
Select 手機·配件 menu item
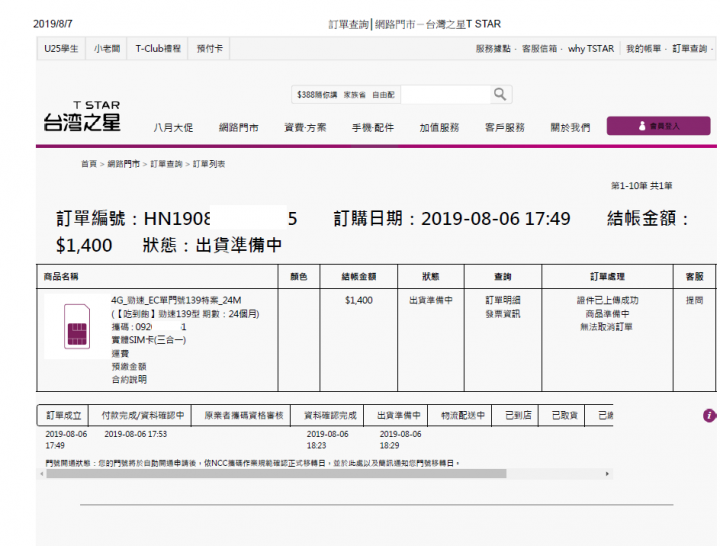pos(373,128)
